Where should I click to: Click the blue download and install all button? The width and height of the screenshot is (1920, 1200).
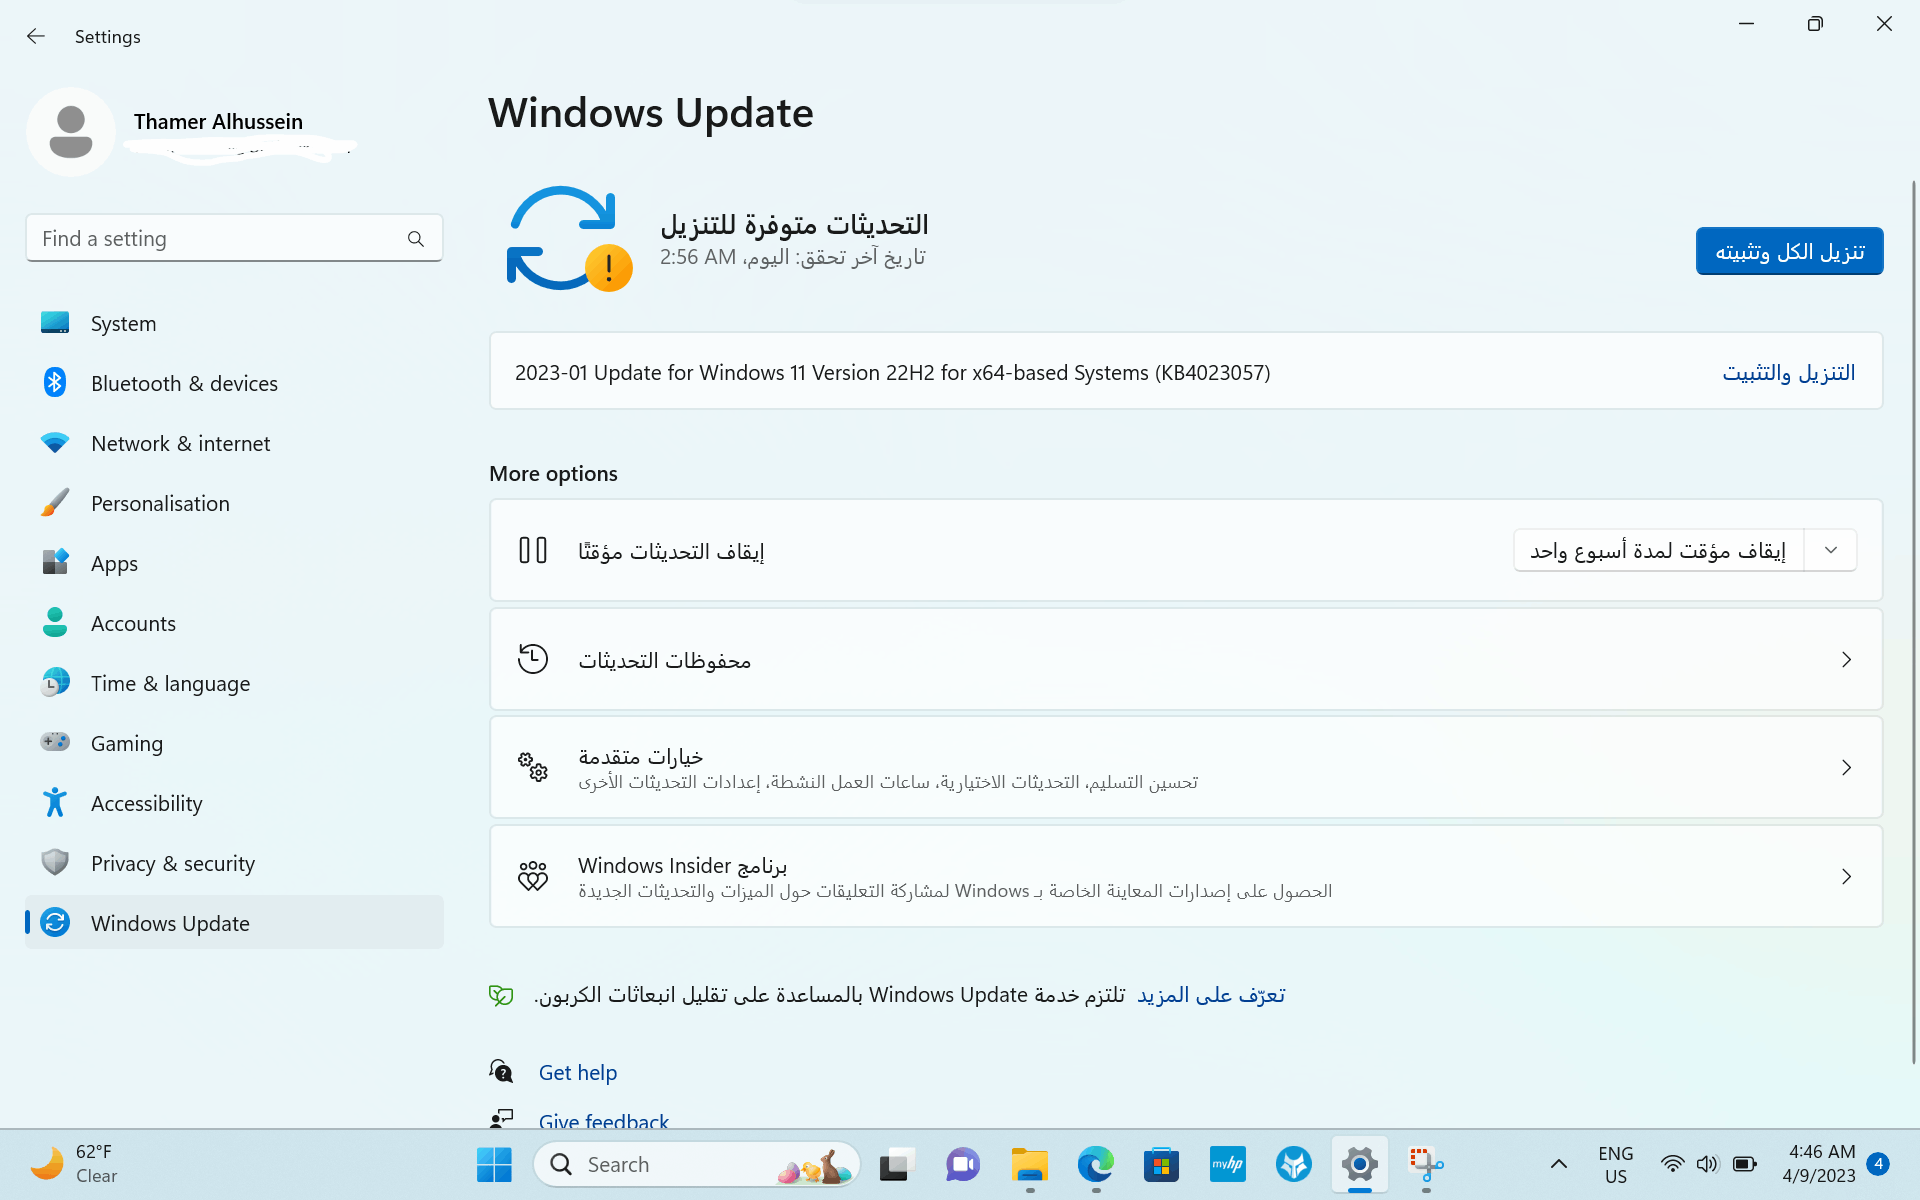[1789, 251]
